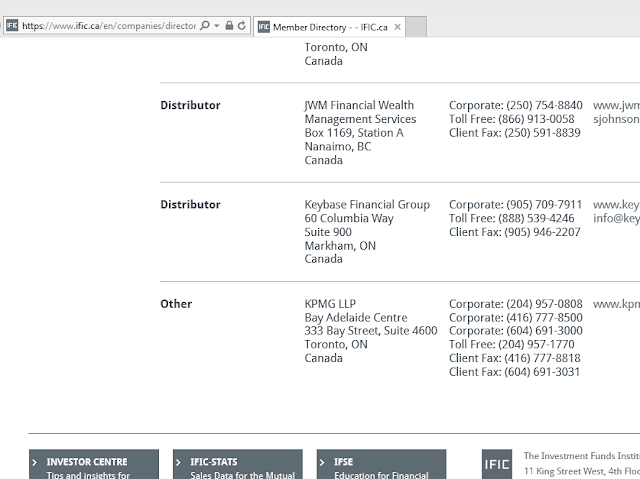
Task: Open the KPMG website link
Action: (616, 304)
